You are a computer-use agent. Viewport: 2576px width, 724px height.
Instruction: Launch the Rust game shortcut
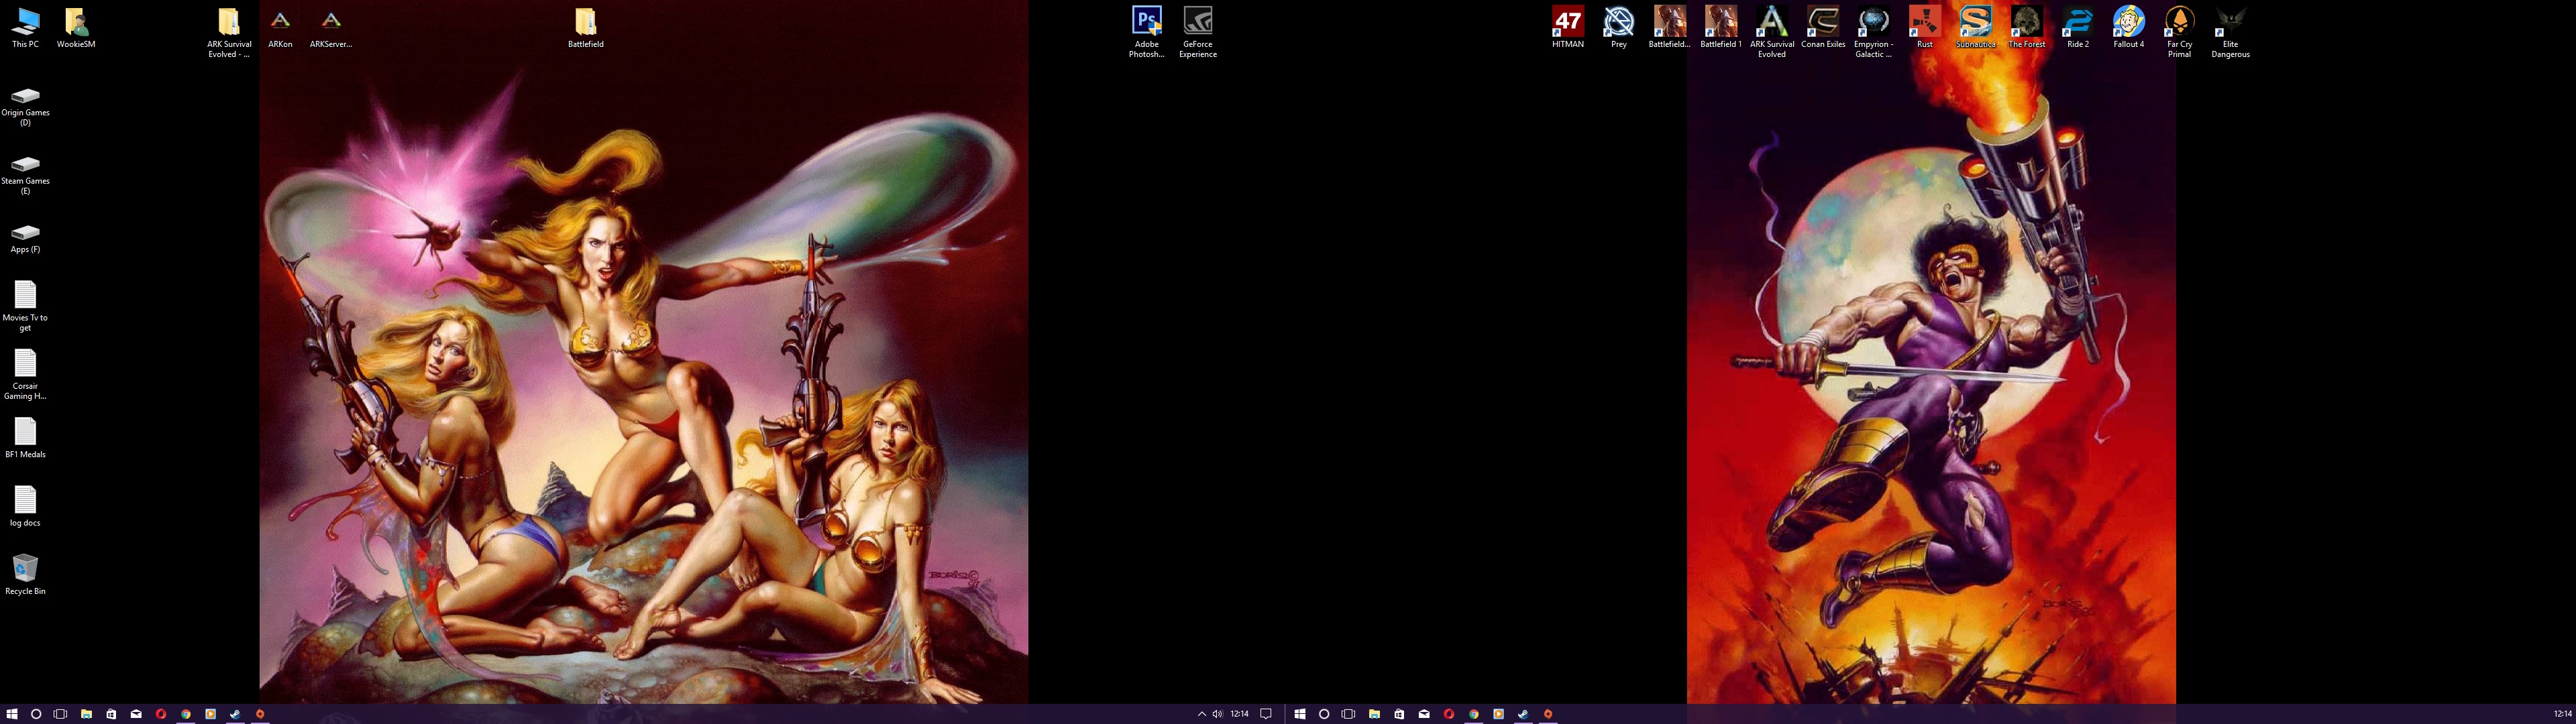tap(1924, 28)
